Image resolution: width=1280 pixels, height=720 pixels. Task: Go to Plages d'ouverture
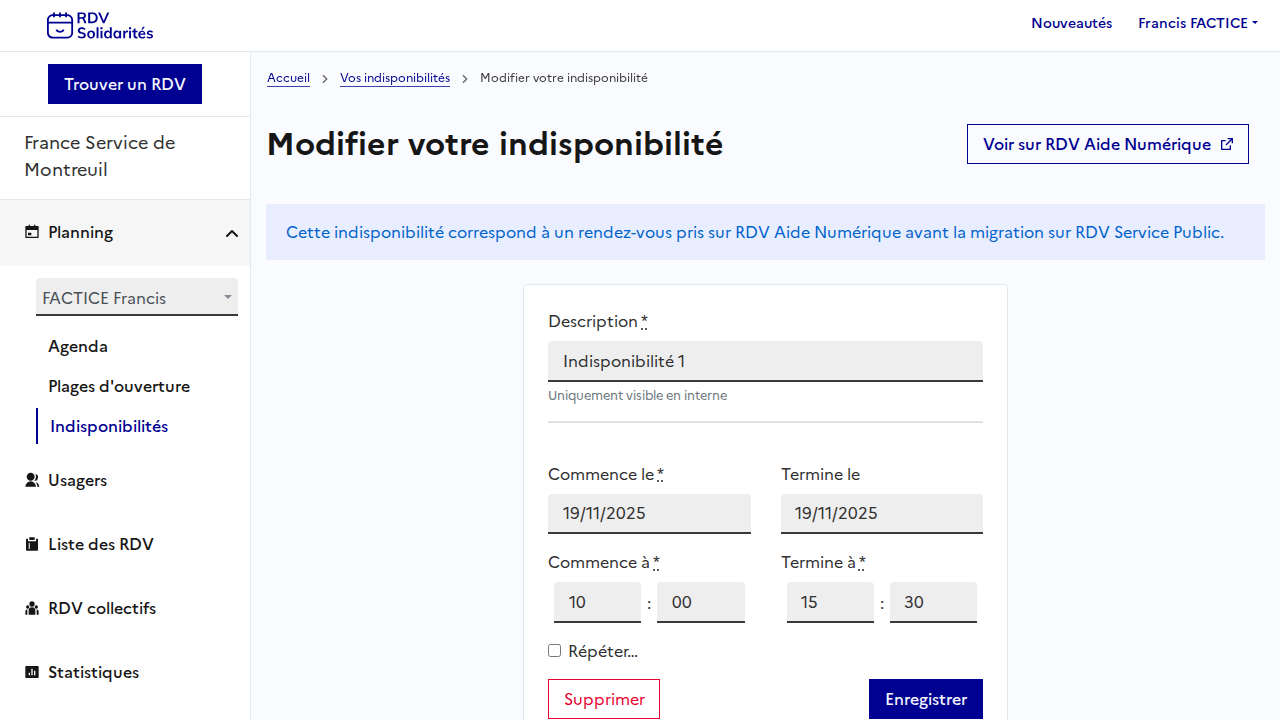pyautogui.click(x=119, y=387)
